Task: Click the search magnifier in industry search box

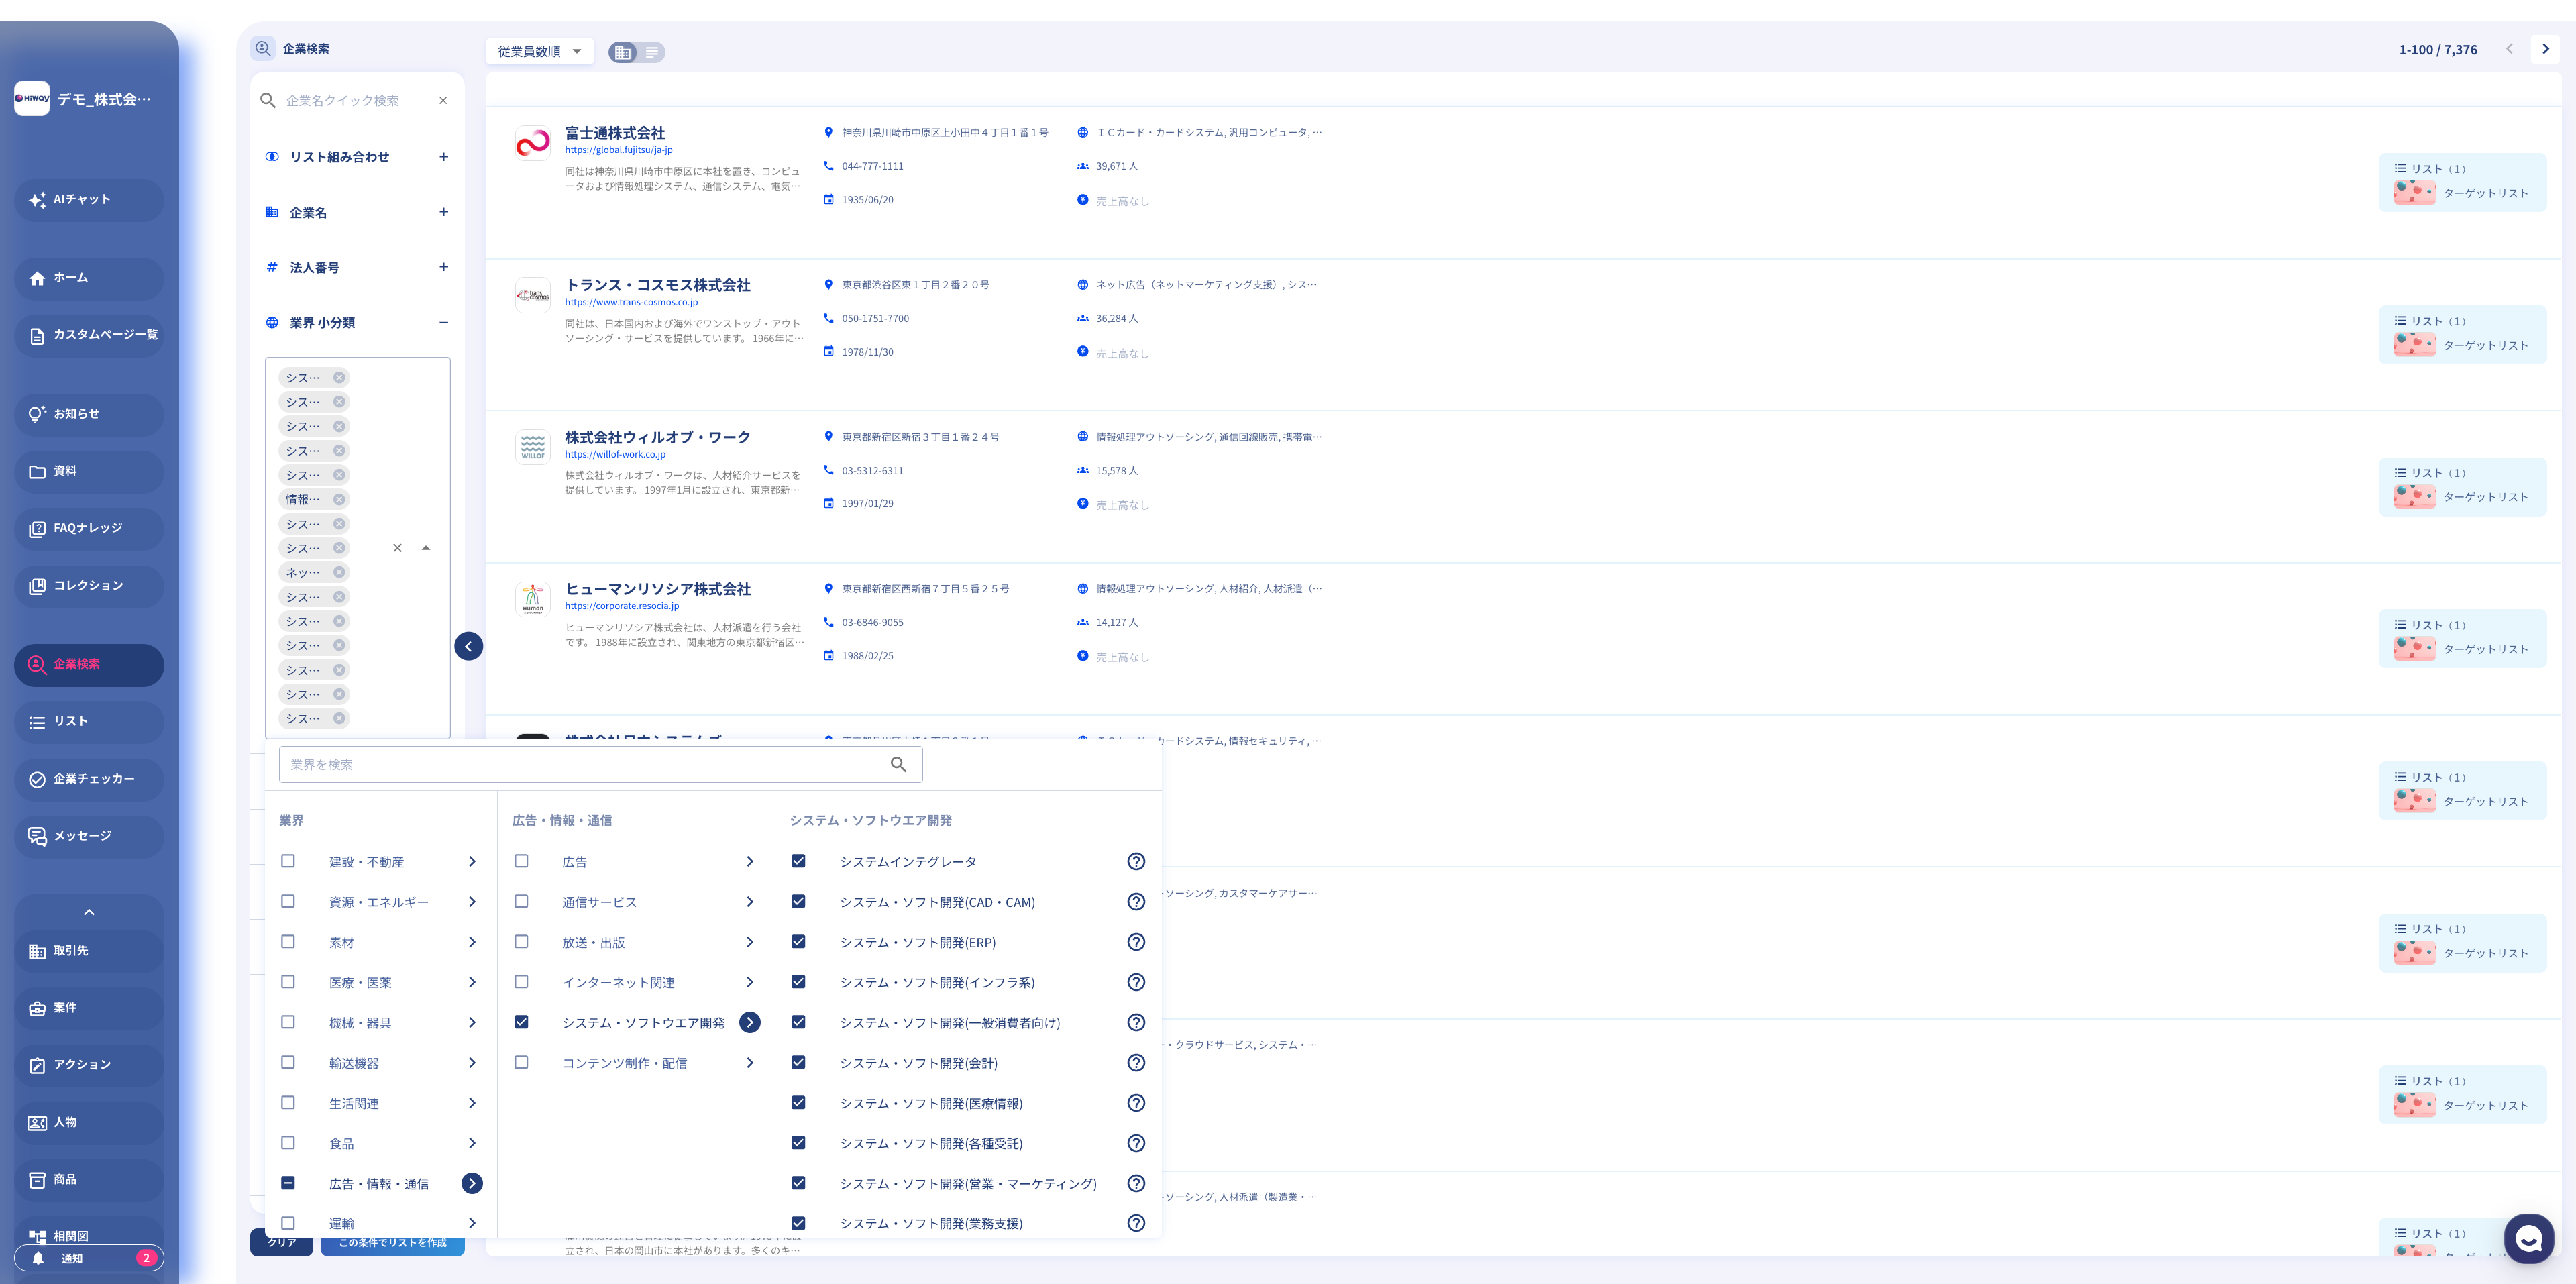Action: point(898,765)
